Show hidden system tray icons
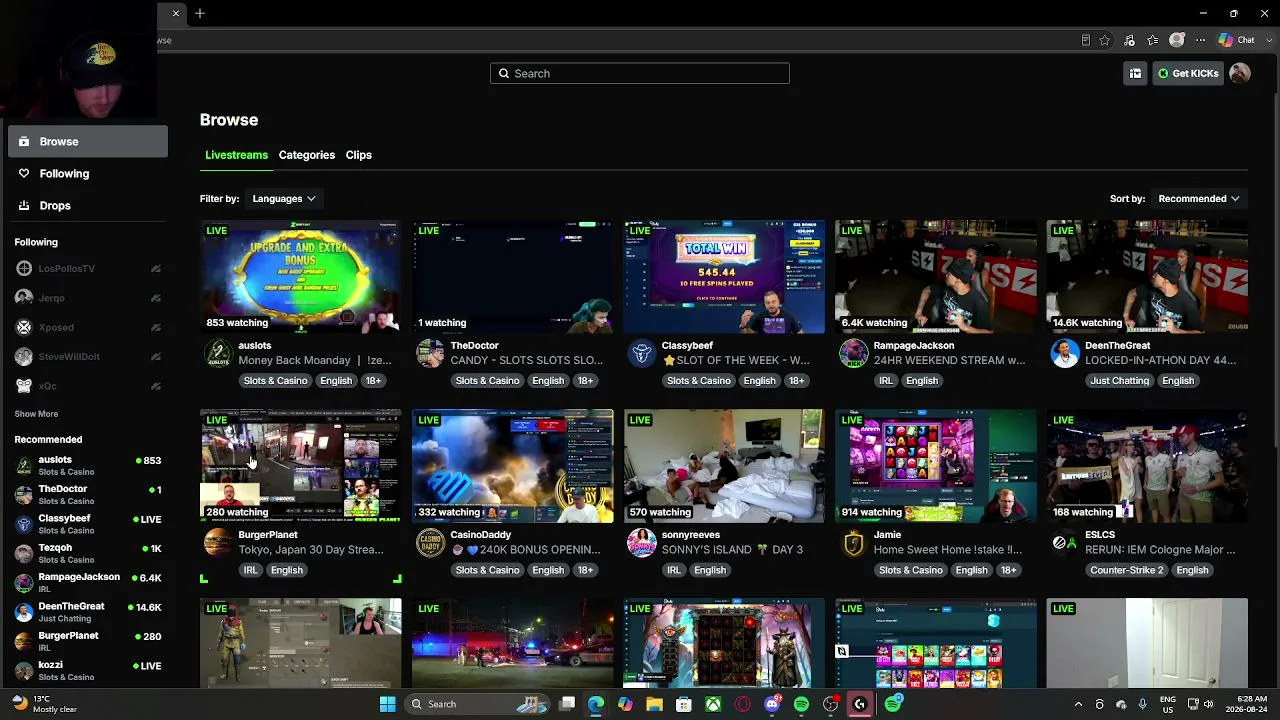This screenshot has width=1280, height=720. [1078, 704]
